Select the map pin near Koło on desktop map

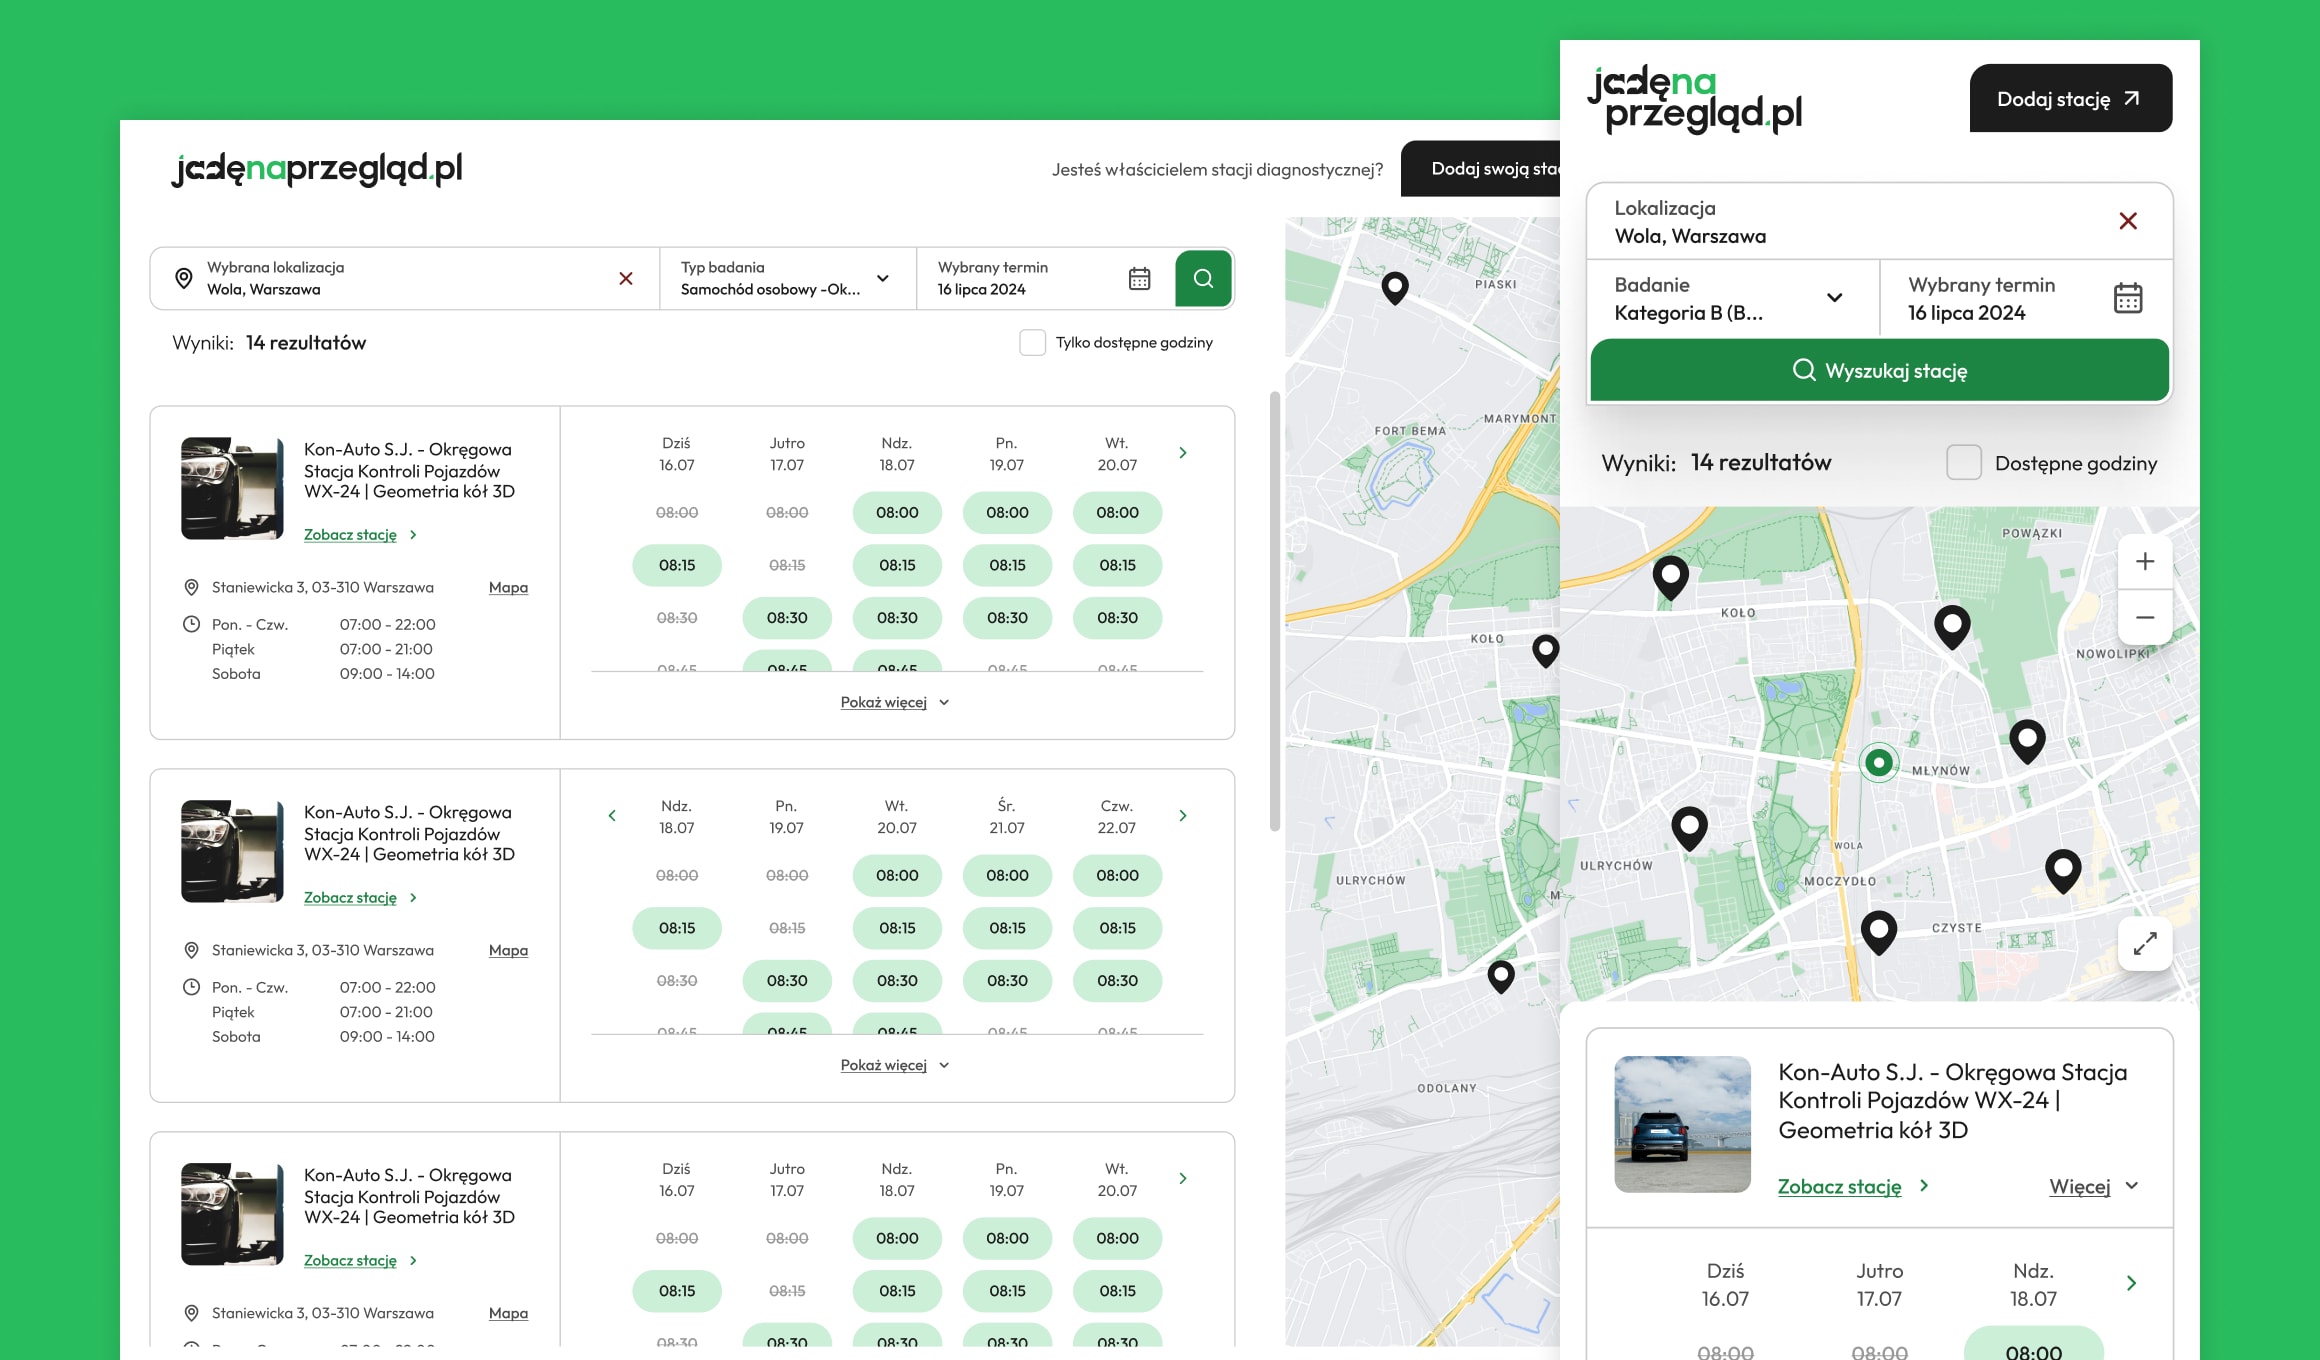pyautogui.click(x=1546, y=651)
